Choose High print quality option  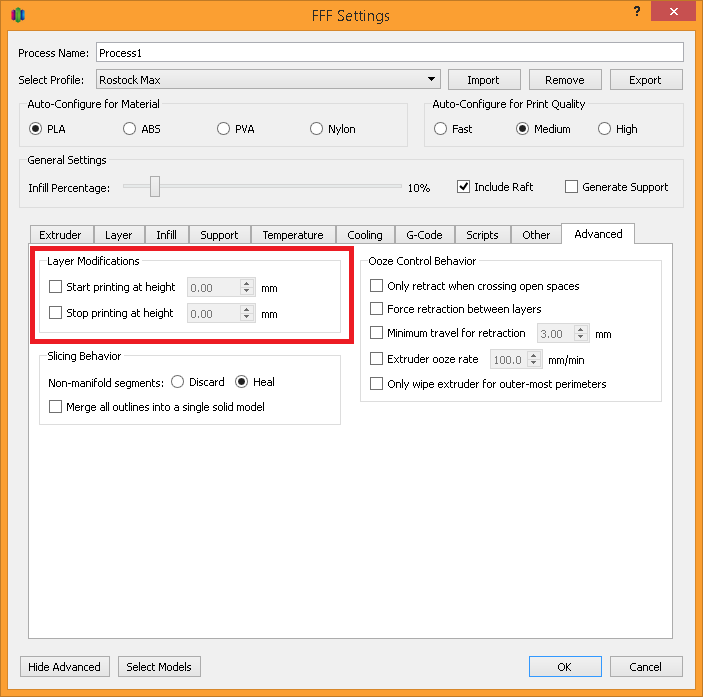pos(604,129)
